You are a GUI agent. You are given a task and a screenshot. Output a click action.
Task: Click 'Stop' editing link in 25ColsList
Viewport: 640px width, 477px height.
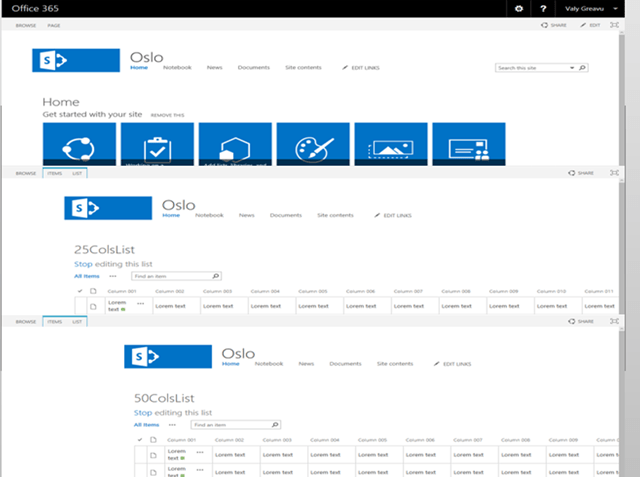[x=84, y=263]
